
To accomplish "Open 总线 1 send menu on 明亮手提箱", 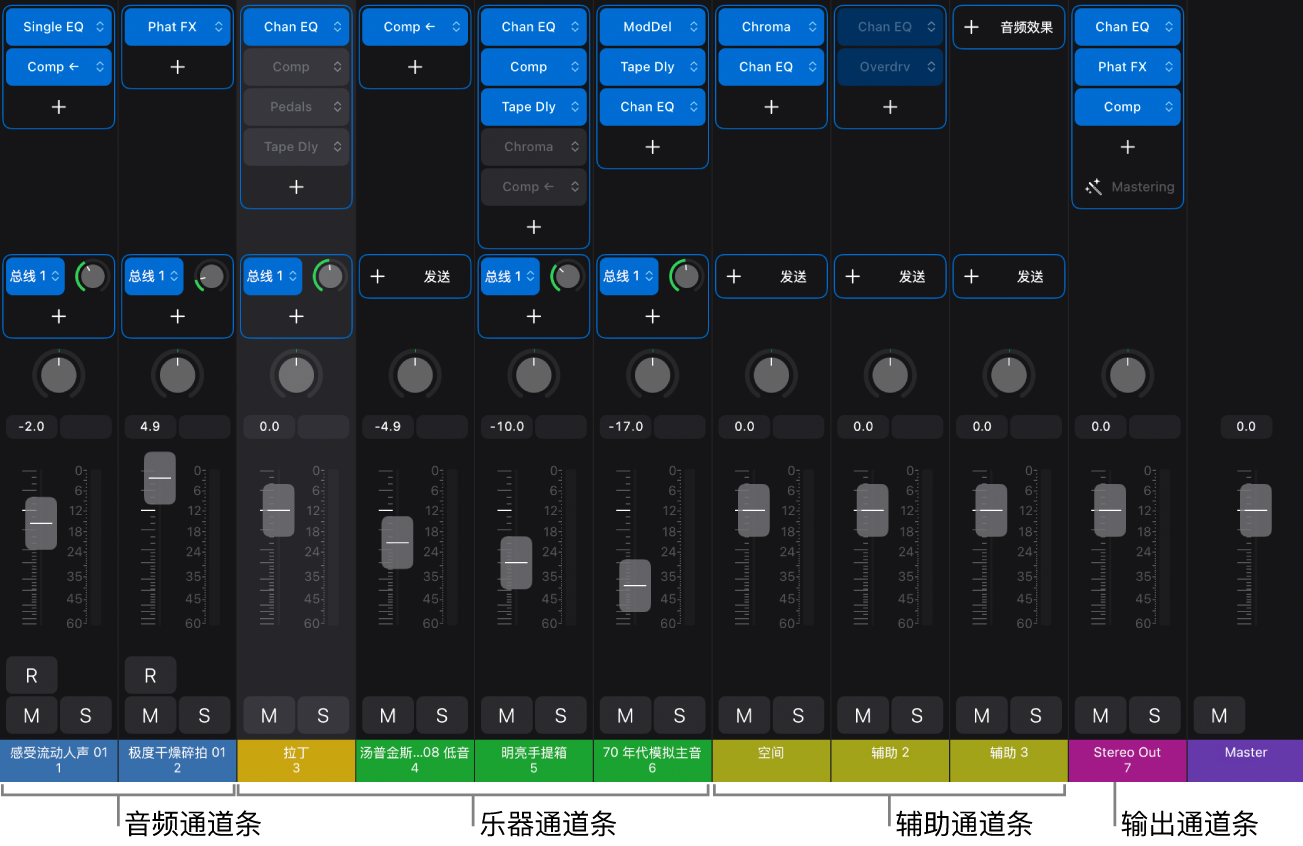I will click(x=509, y=277).
